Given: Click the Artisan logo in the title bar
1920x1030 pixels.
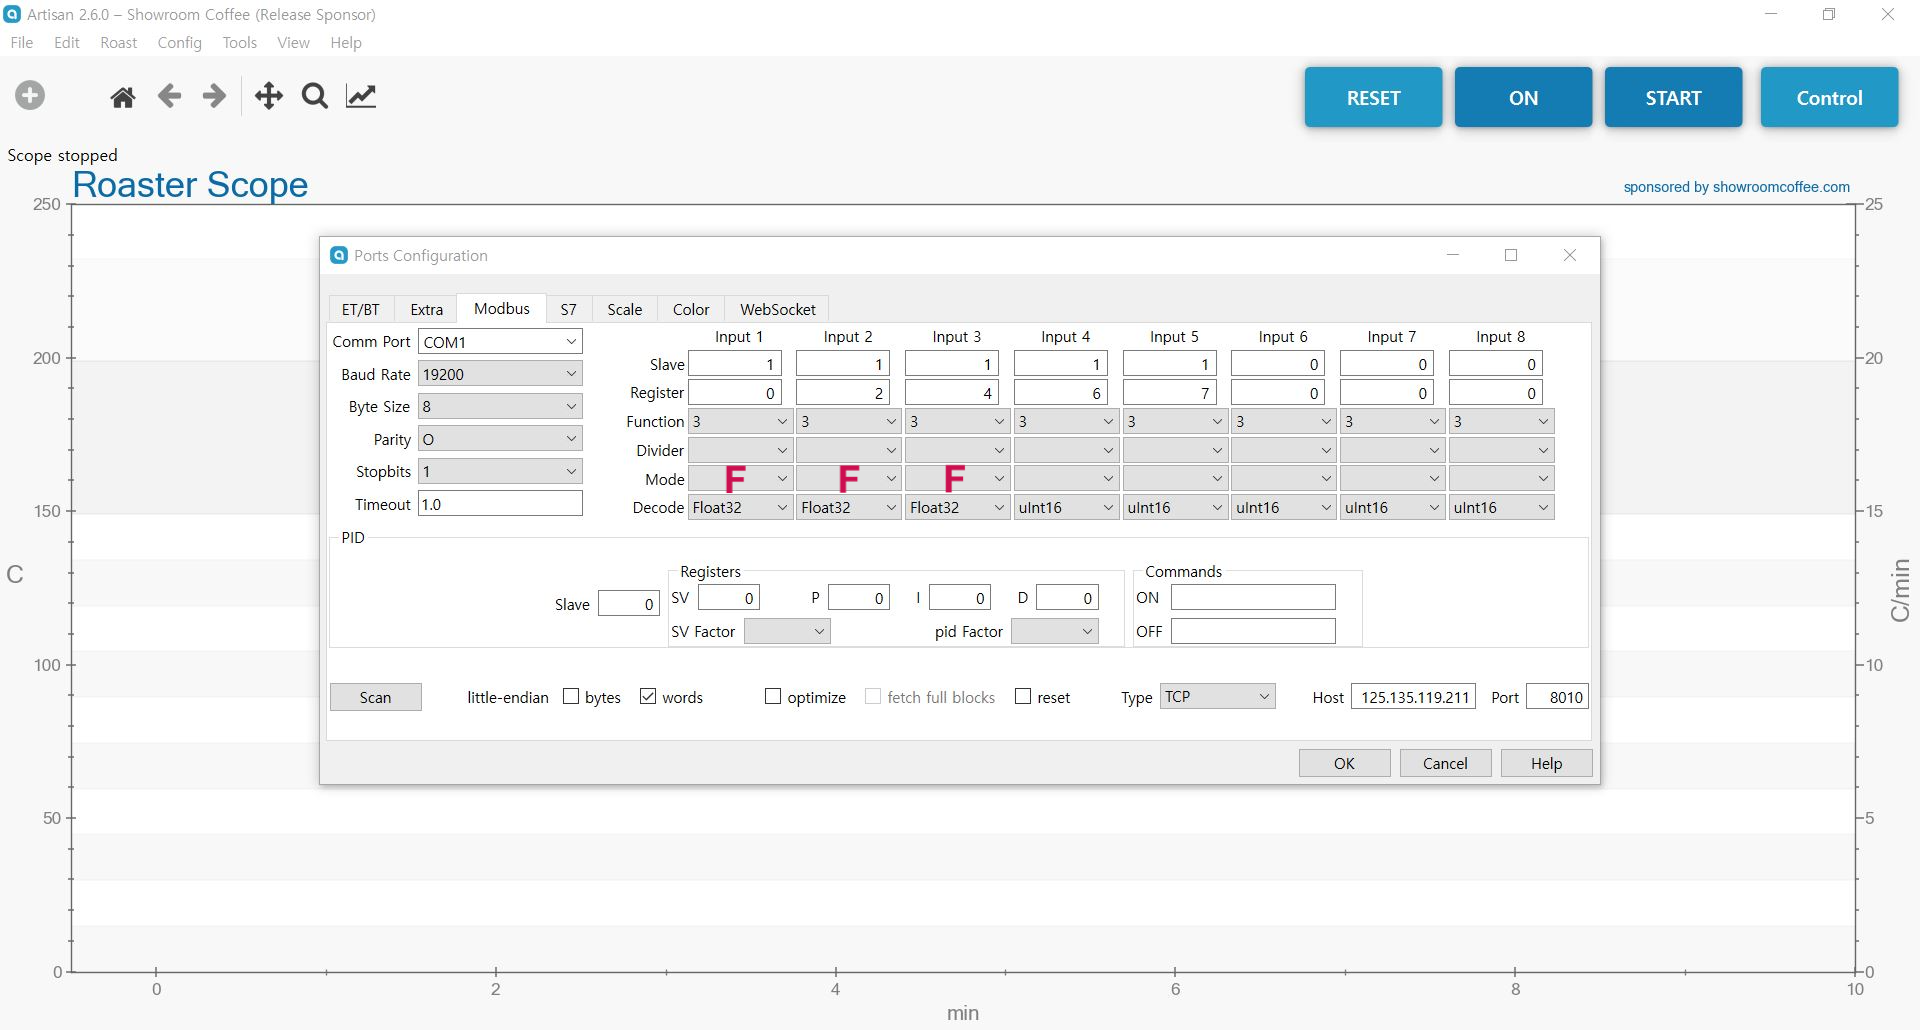Looking at the screenshot, I should click(x=14, y=14).
